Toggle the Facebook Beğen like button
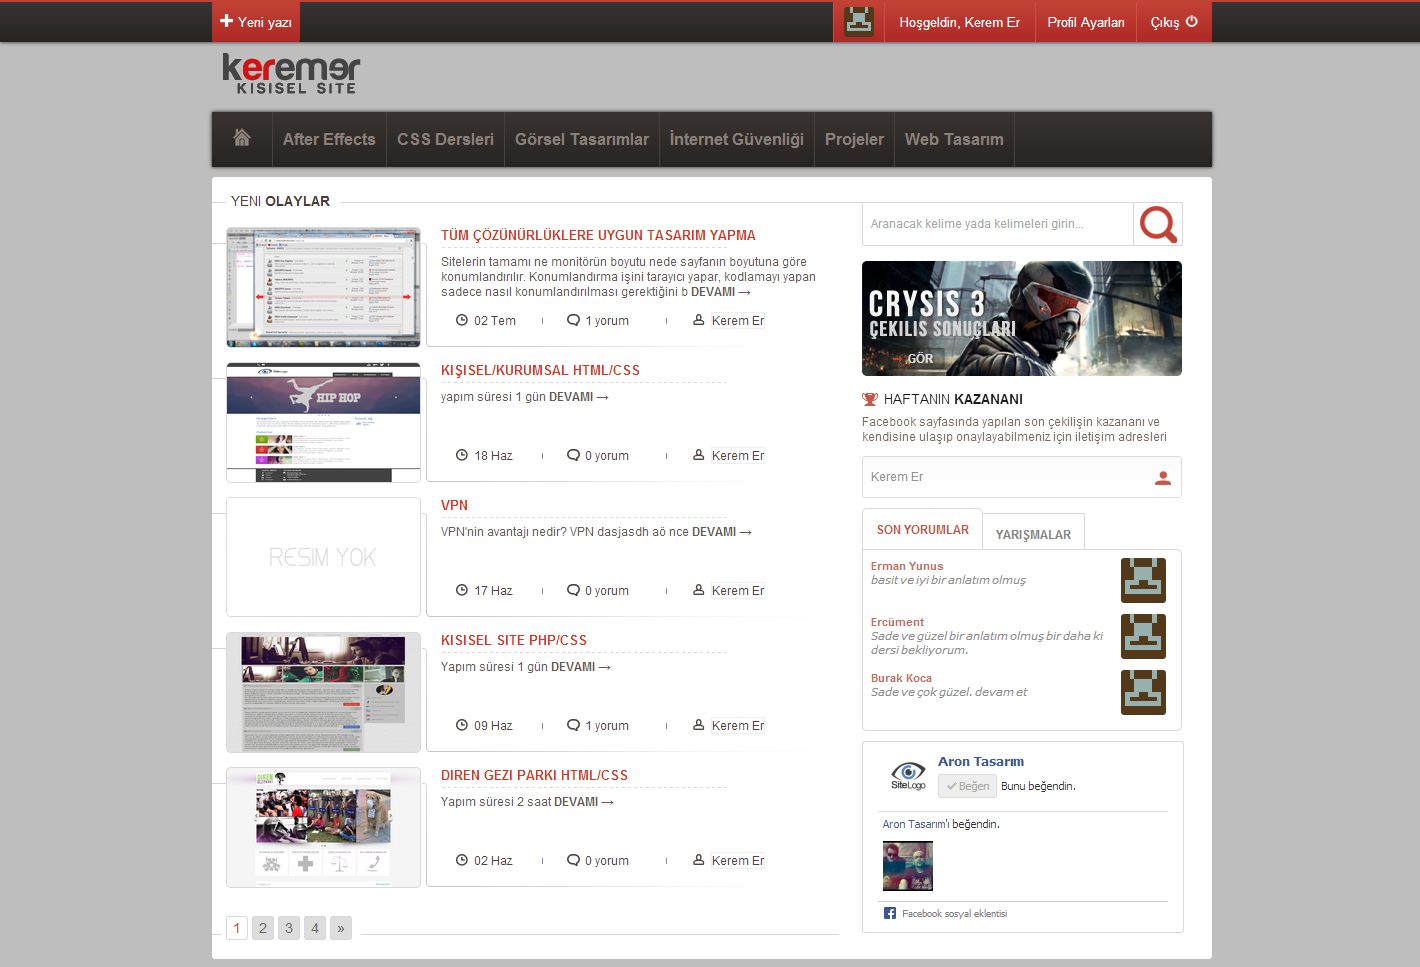Viewport: 1420px width, 967px height. pos(967,786)
